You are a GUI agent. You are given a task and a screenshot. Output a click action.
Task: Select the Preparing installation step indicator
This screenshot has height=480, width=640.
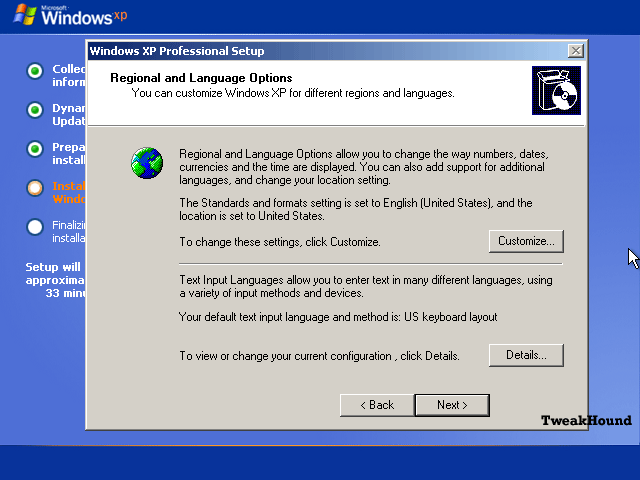35,149
